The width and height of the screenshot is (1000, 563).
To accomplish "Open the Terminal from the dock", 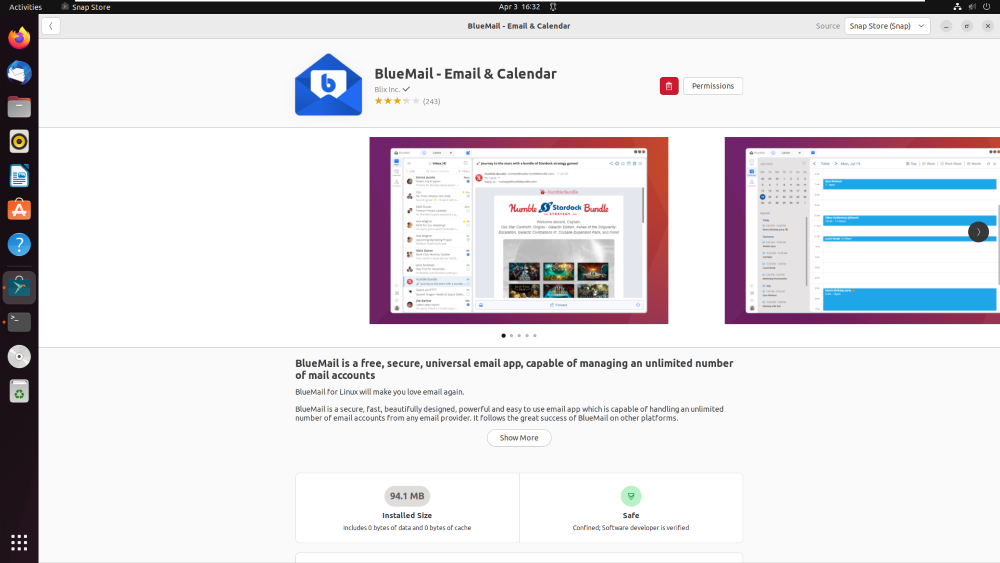I will click(x=19, y=322).
